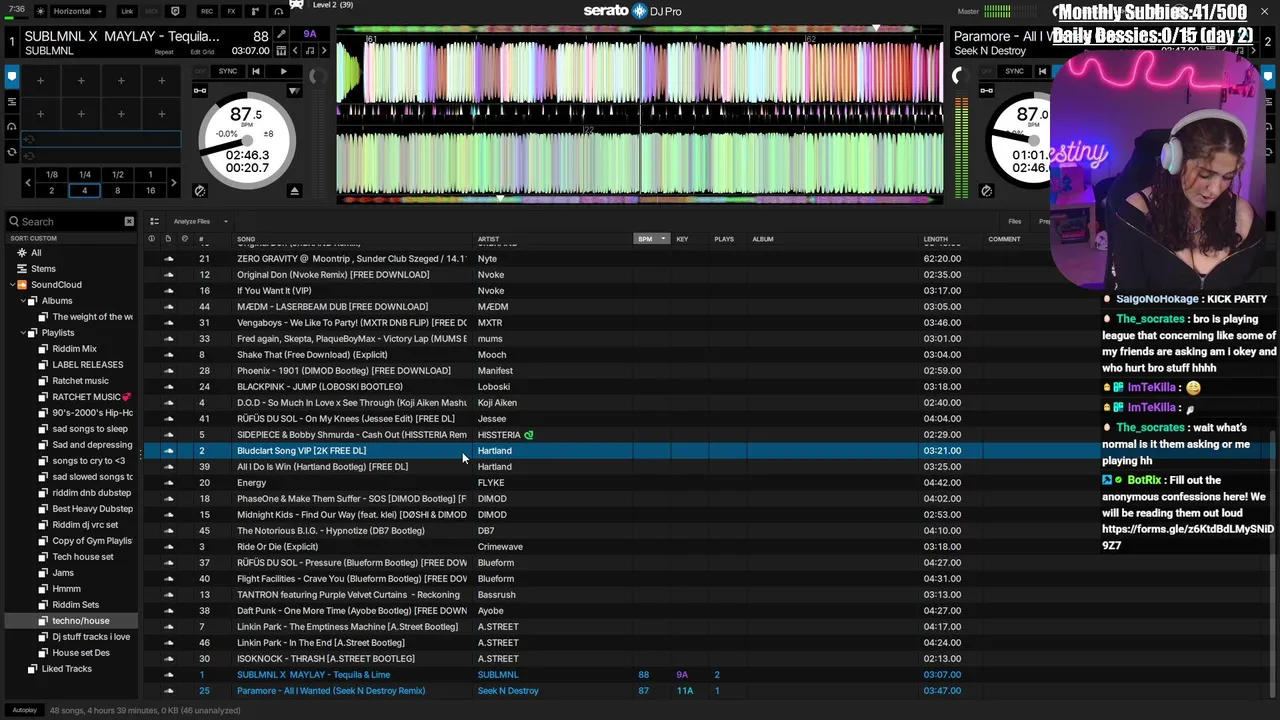Viewport: 1280px width, 720px height.
Task: Click the shield icon next to MIDI
Action: click(x=175, y=11)
